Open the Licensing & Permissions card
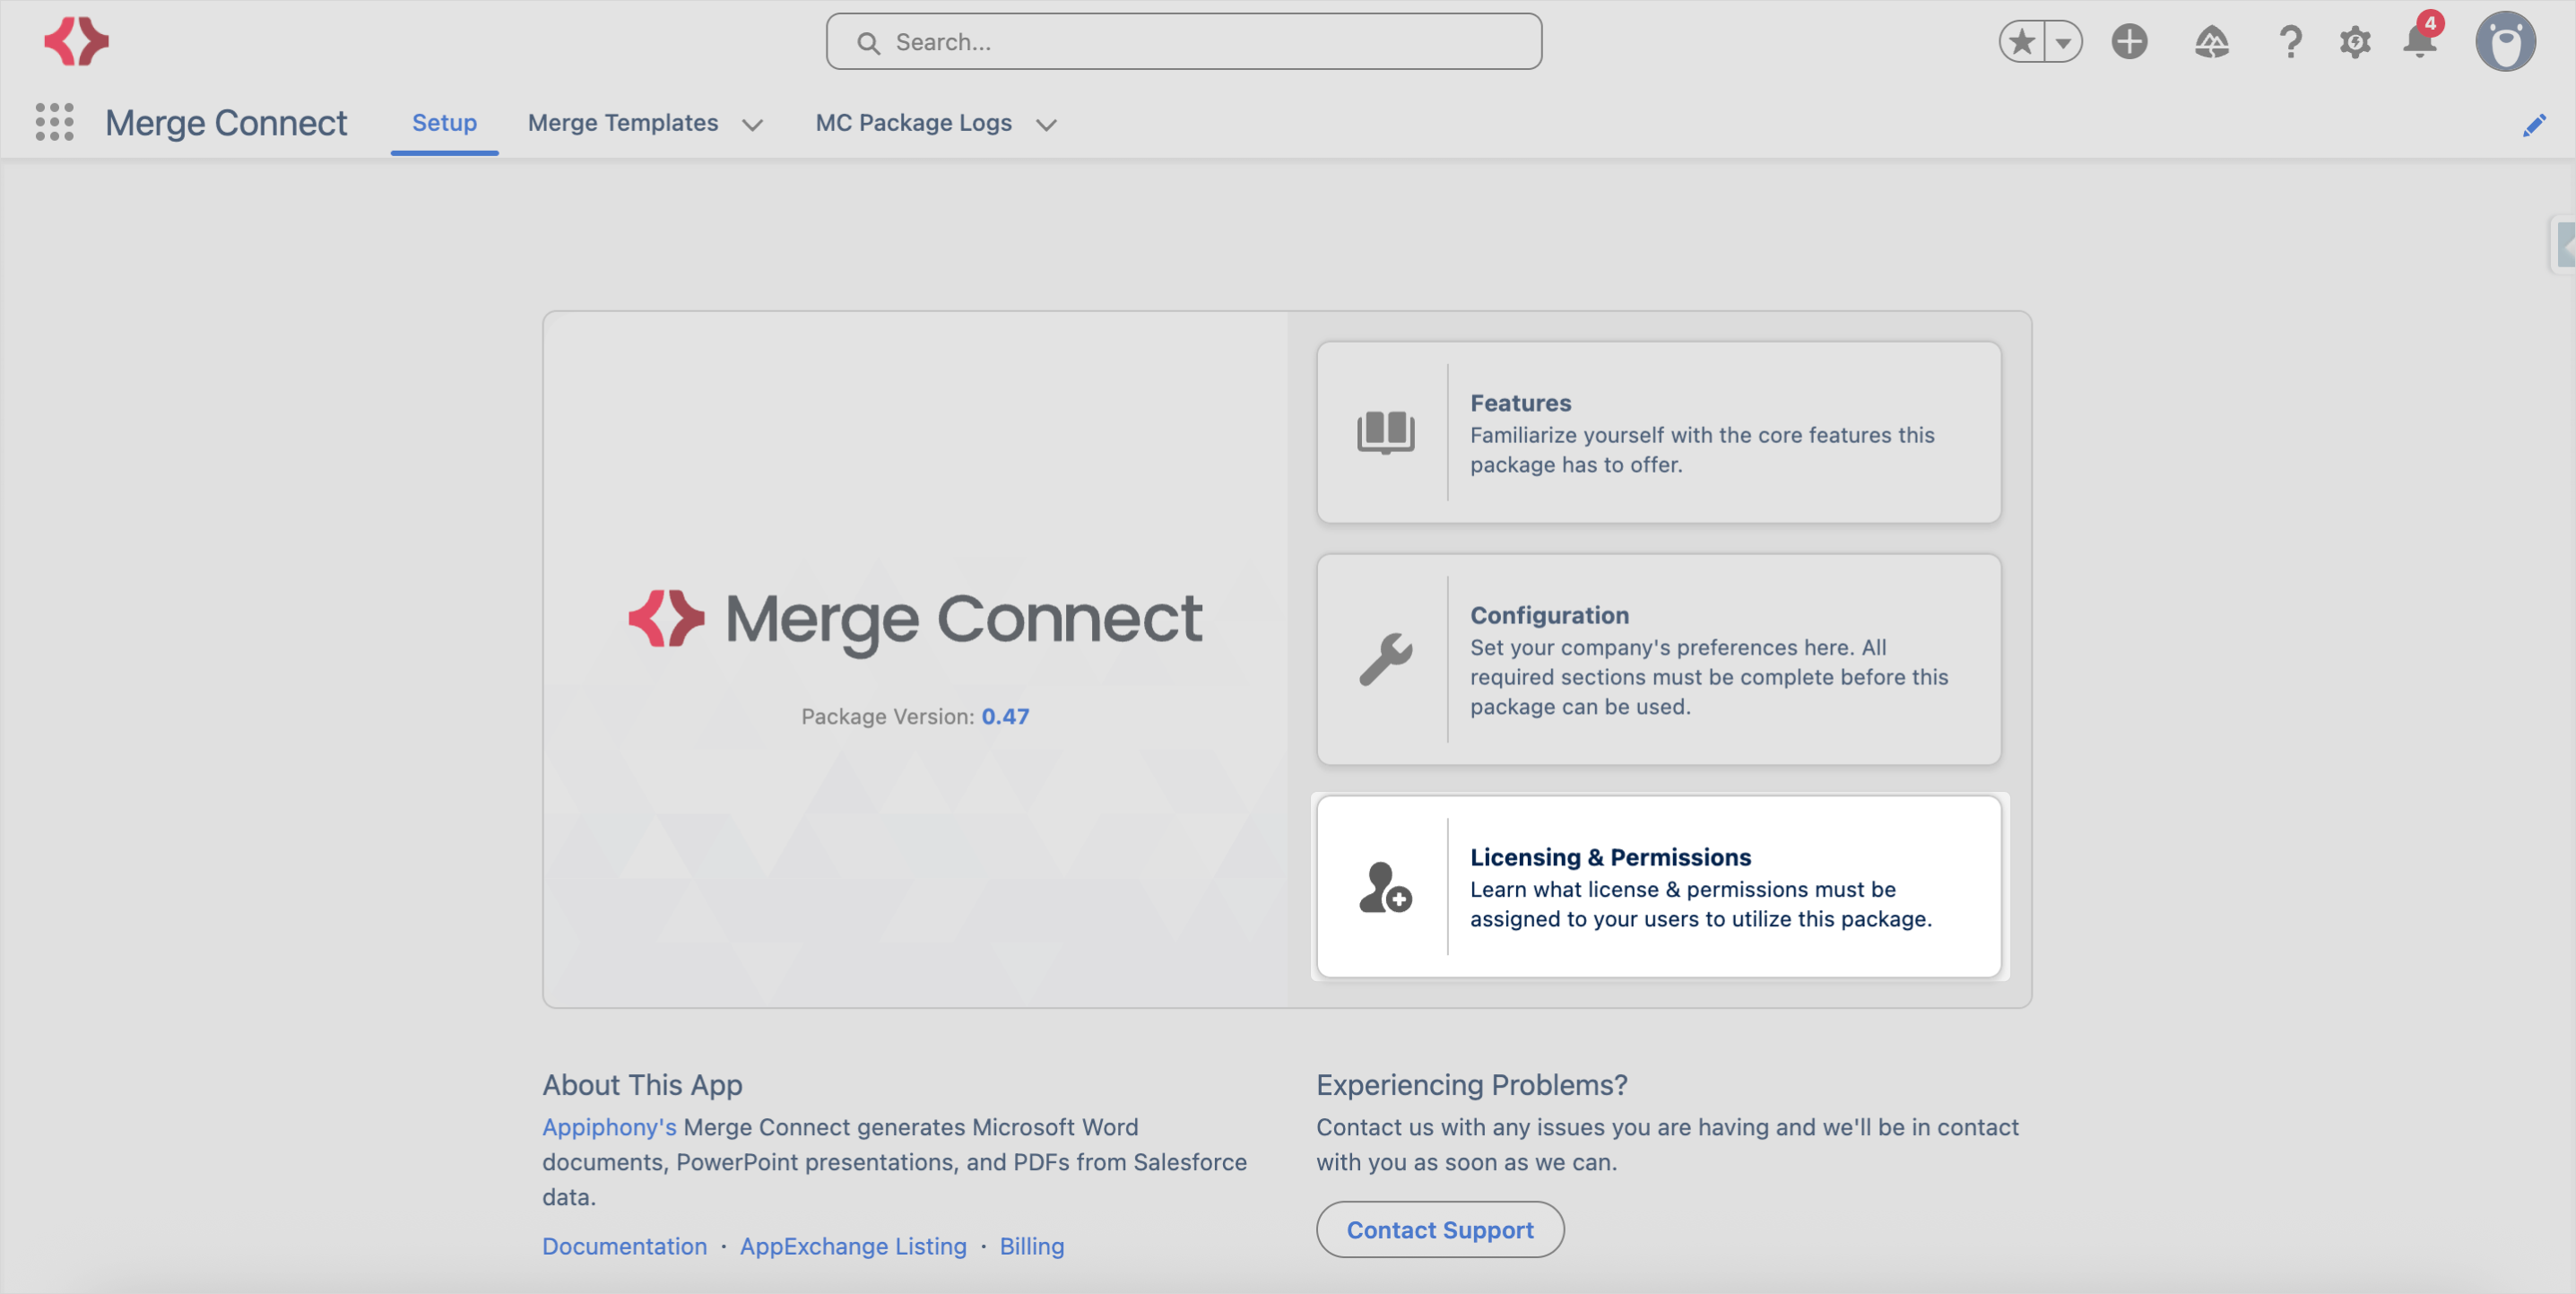This screenshot has height=1294, width=2576. (1658, 886)
